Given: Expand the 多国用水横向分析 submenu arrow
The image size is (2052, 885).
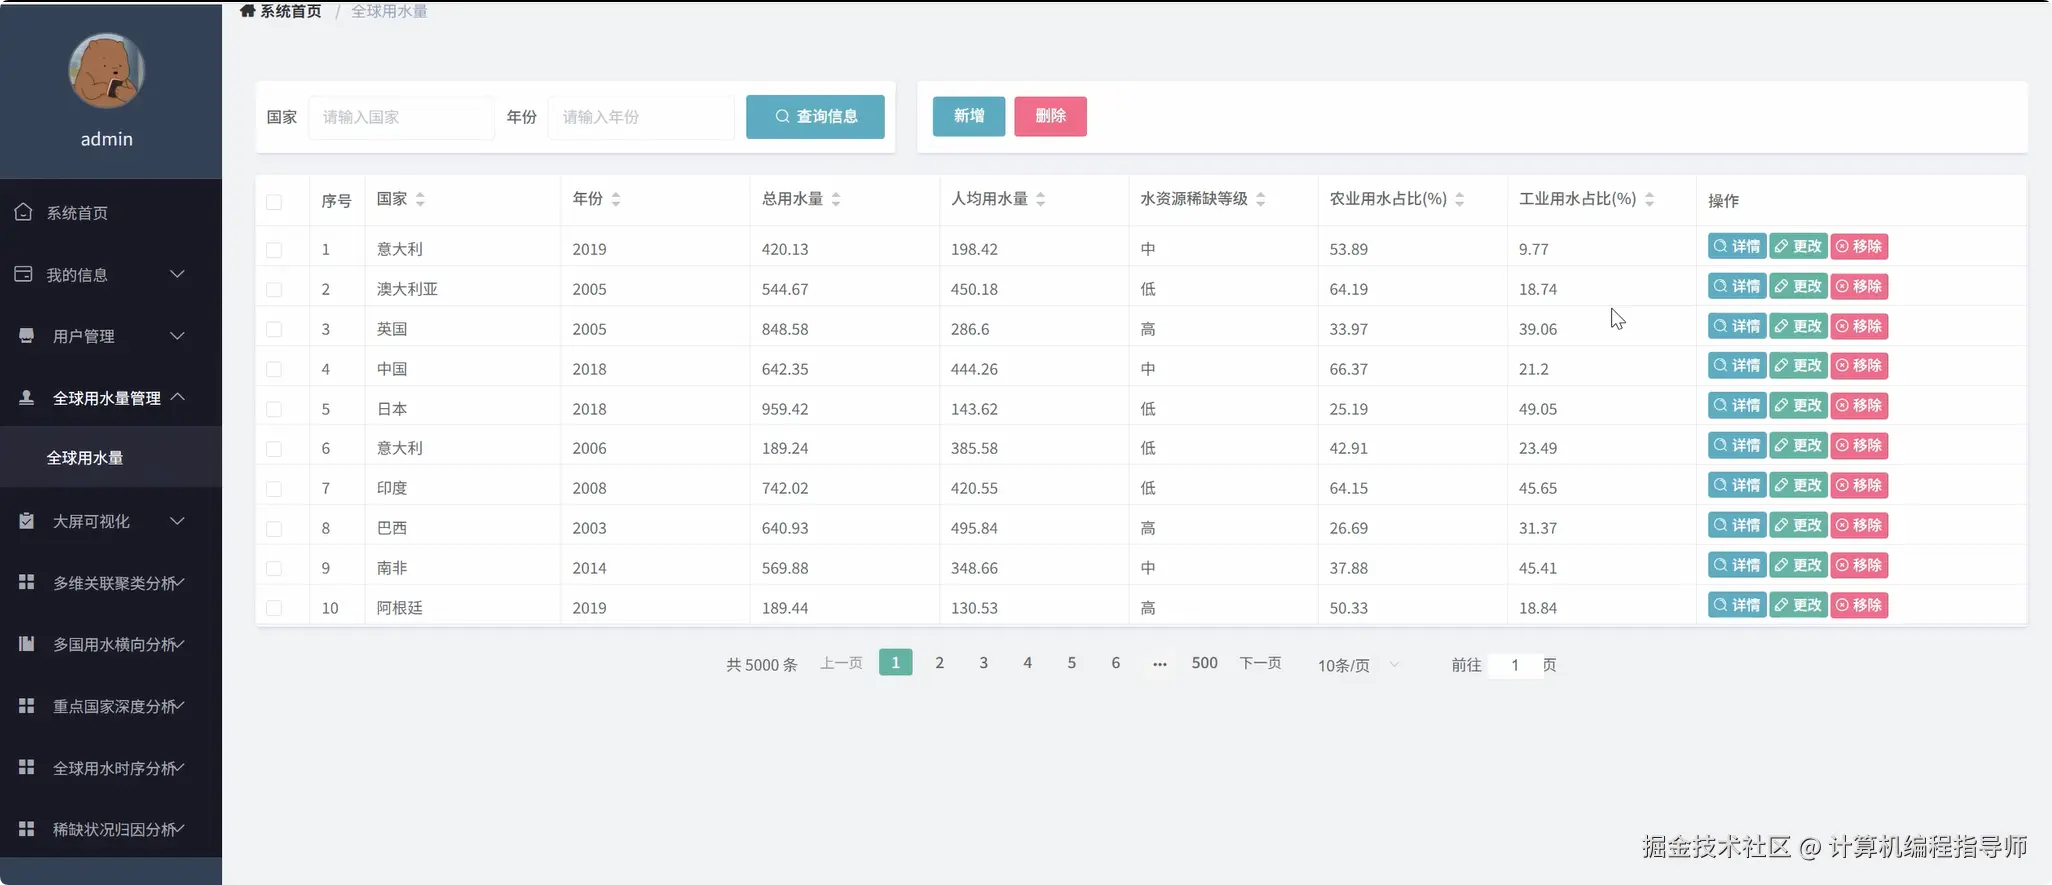Looking at the screenshot, I should point(179,644).
